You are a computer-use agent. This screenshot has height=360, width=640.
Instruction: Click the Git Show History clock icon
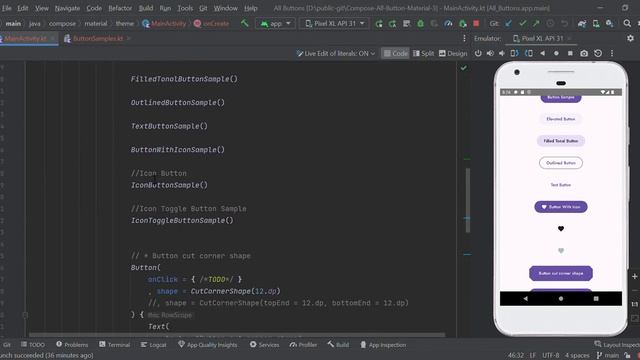coord(550,24)
